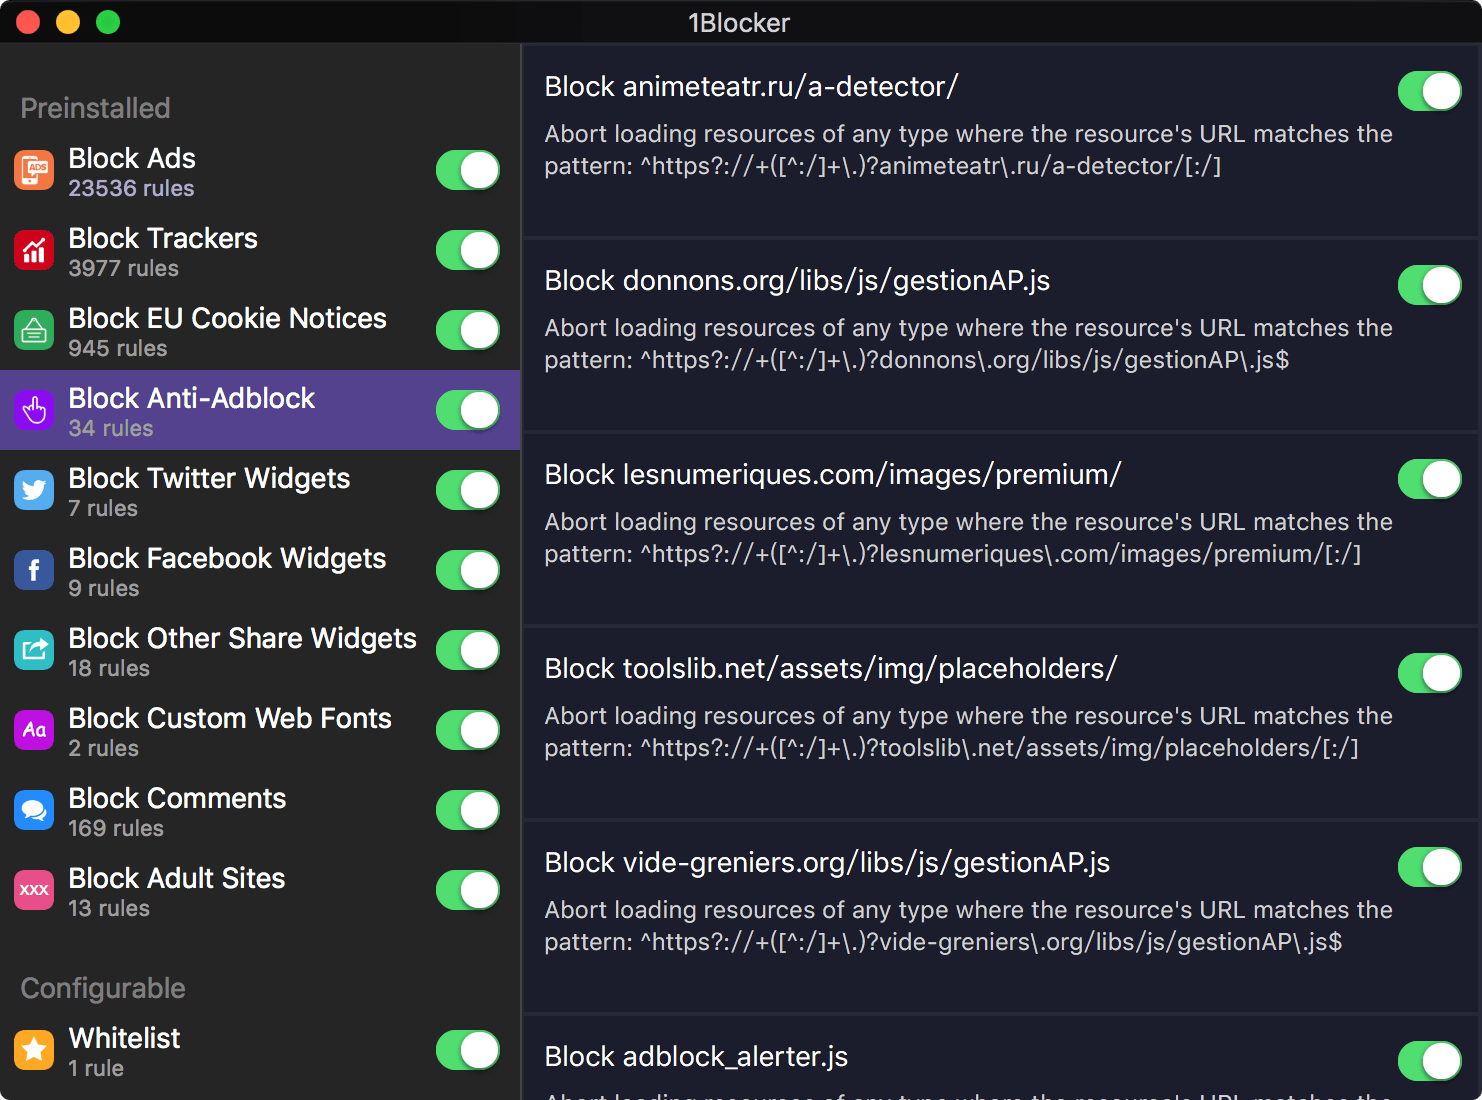This screenshot has width=1482, height=1100.
Task: Select the 'Block animeteatr.ru/a-detector/' rule title
Action: 751,87
